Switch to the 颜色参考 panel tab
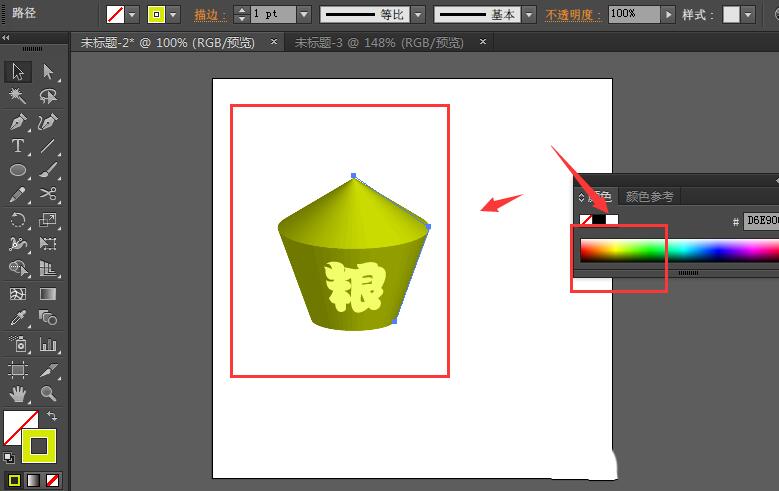The image size is (779, 491). tap(649, 197)
